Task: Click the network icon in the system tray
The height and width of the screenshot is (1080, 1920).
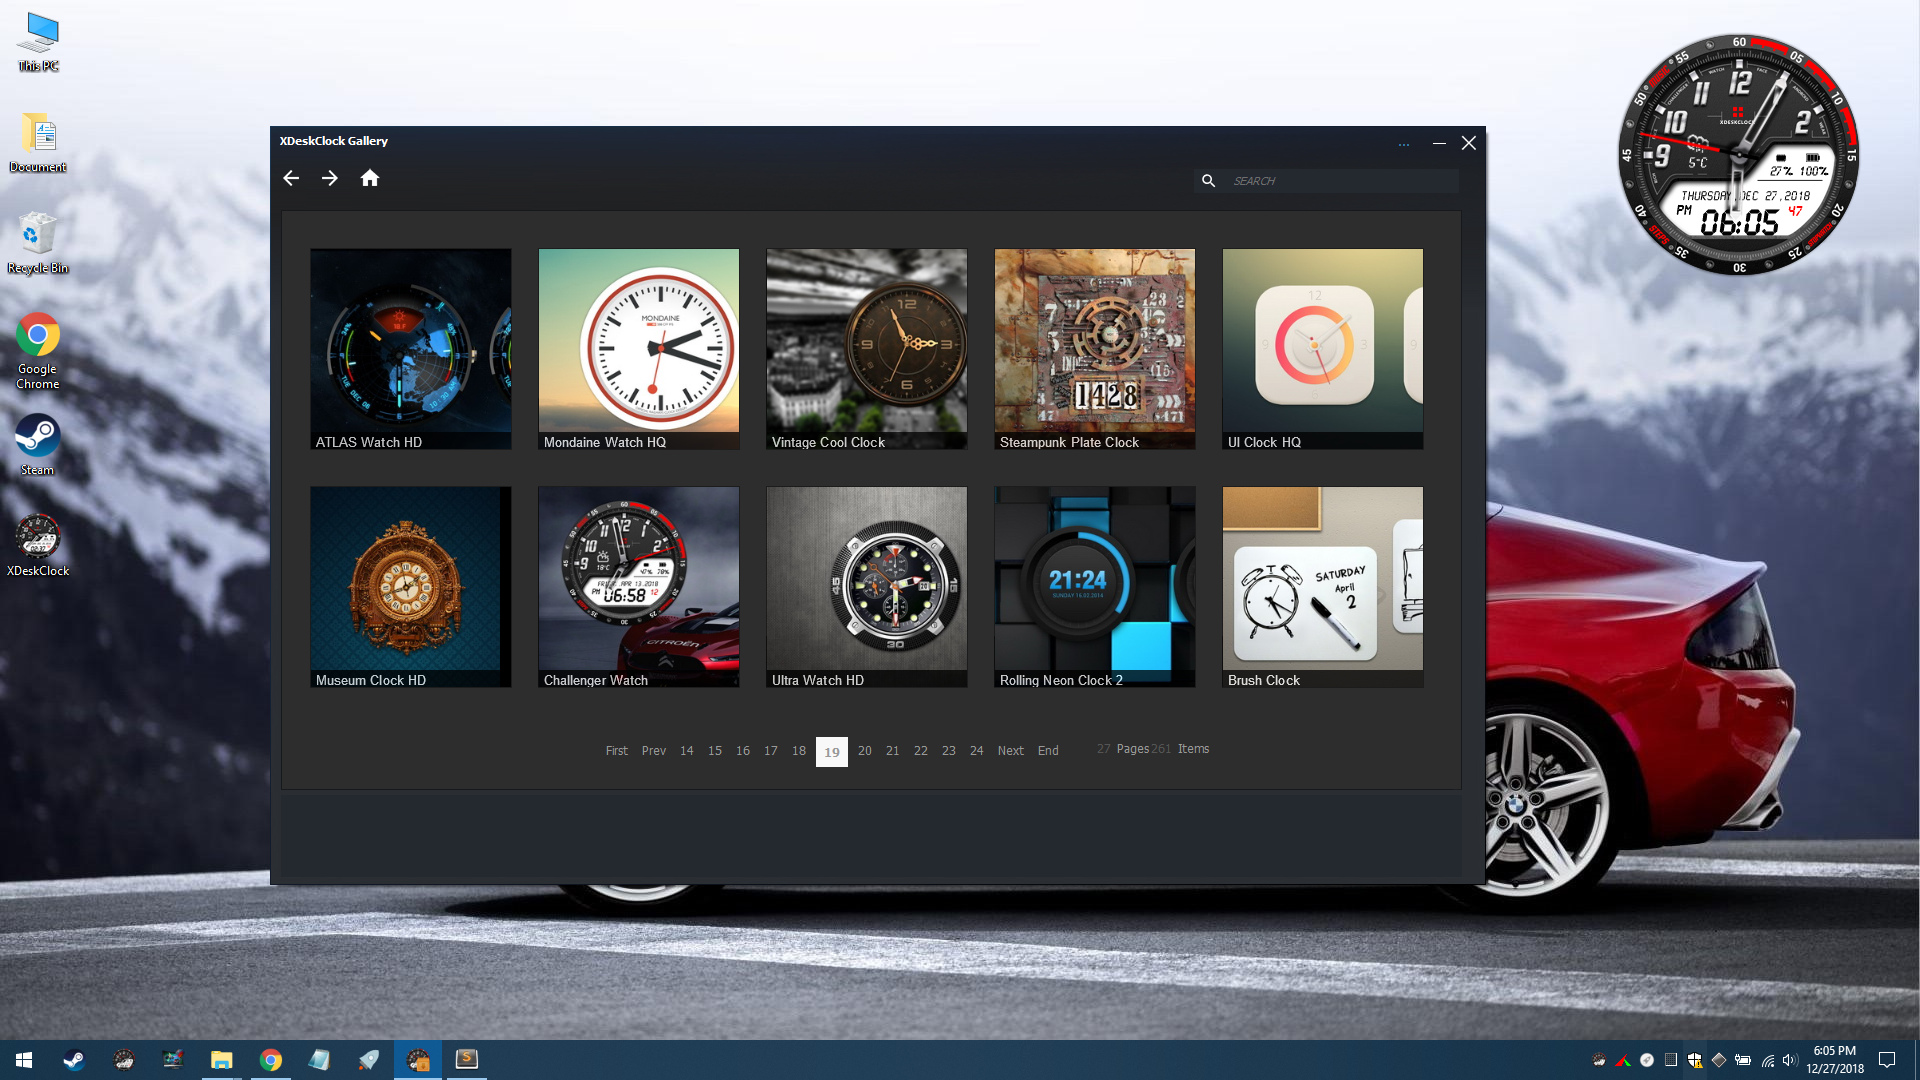Action: click(x=1766, y=1061)
